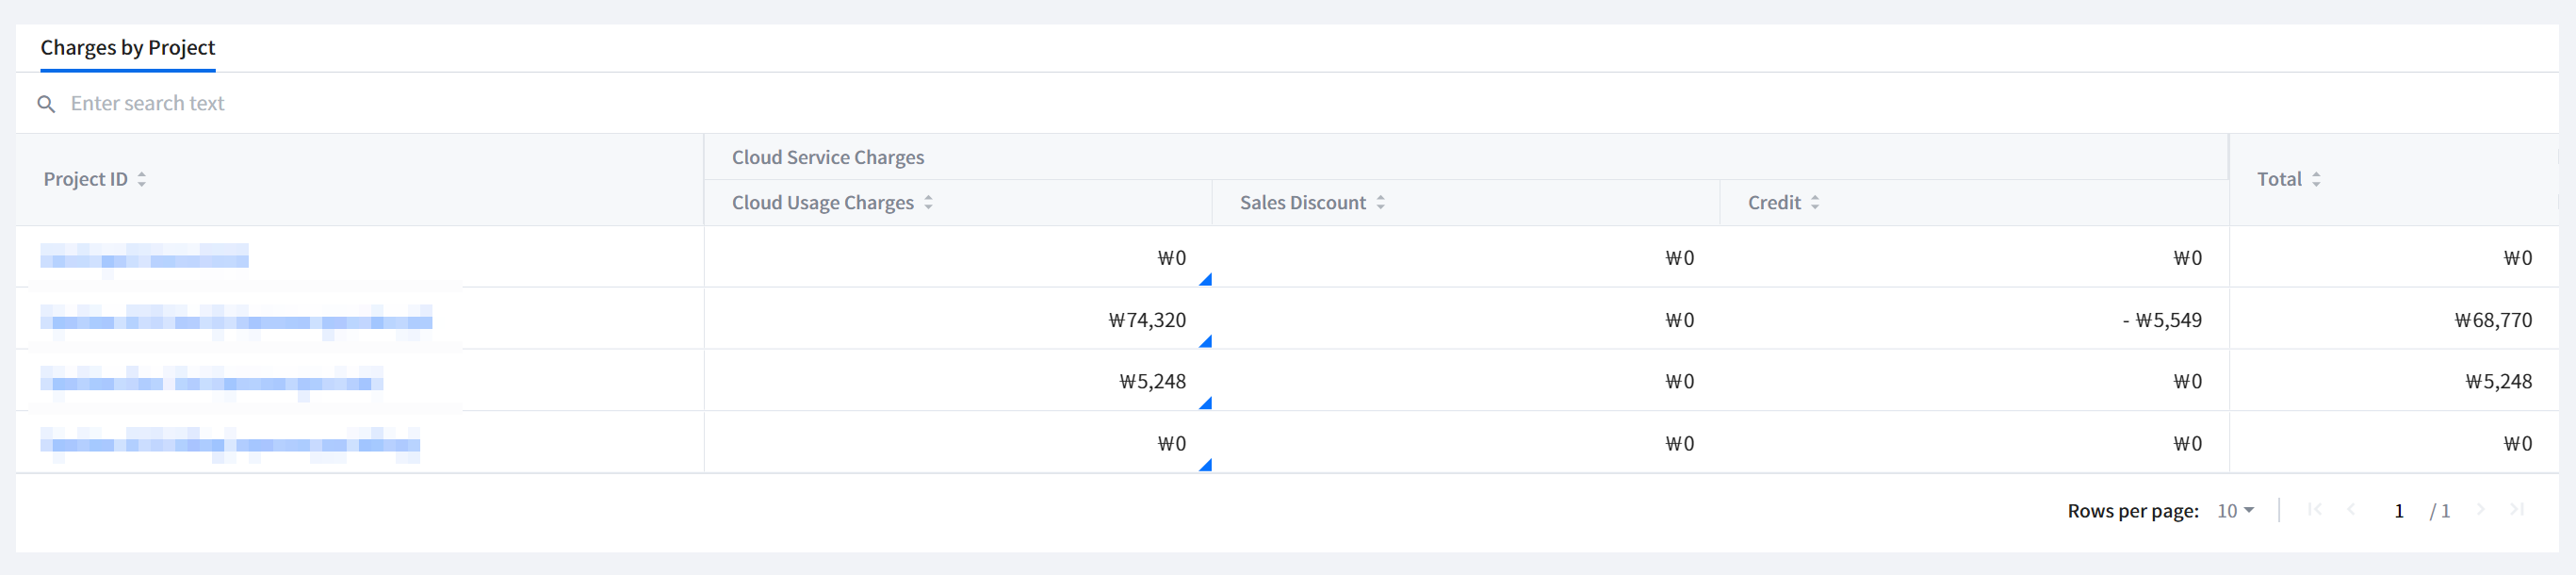Open the second project ID link
This screenshot has height=575, width=2576.
tap(236, 320)
